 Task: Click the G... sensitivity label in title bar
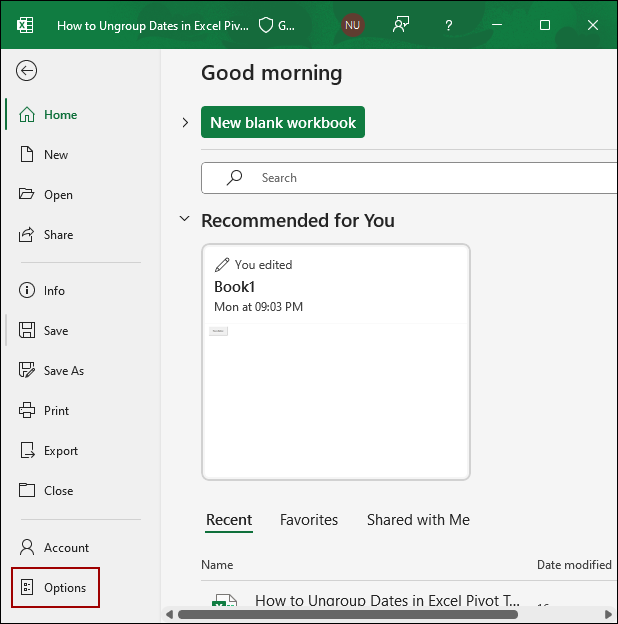[286, 26]
